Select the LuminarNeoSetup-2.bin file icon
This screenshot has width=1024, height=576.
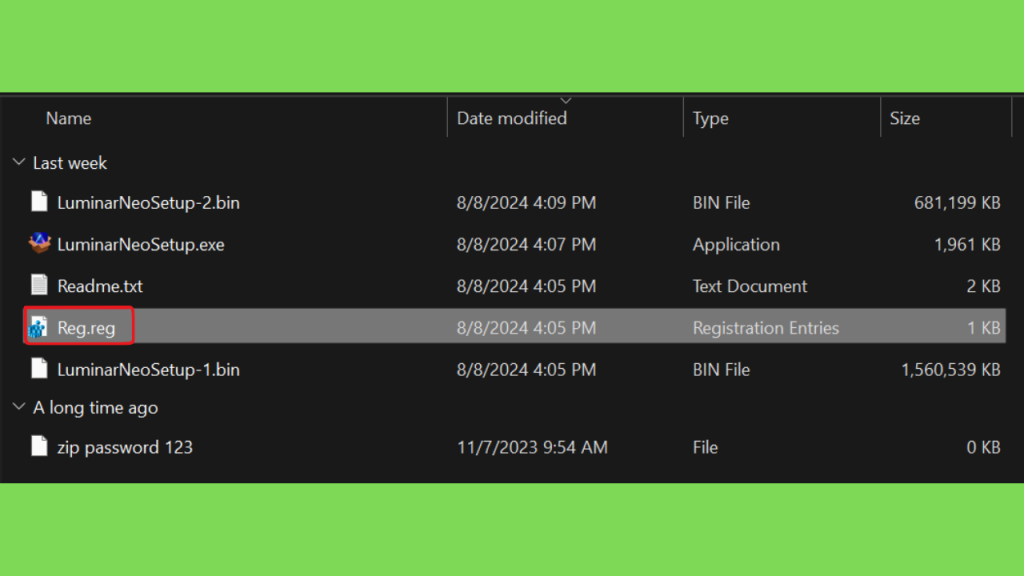pyautogui.click(x=39, y=202)
